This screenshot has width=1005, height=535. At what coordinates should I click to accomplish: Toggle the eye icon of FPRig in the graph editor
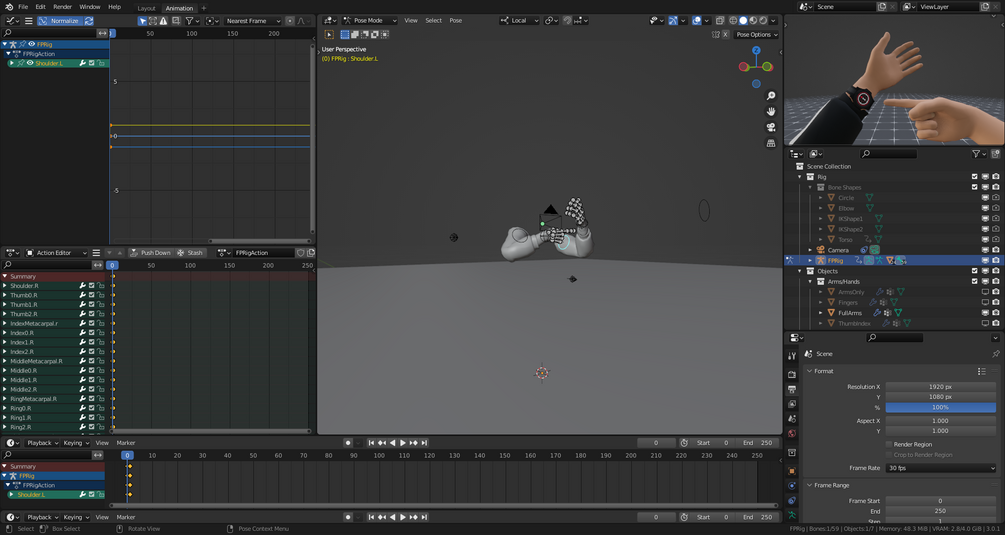[x=31, y=44]
